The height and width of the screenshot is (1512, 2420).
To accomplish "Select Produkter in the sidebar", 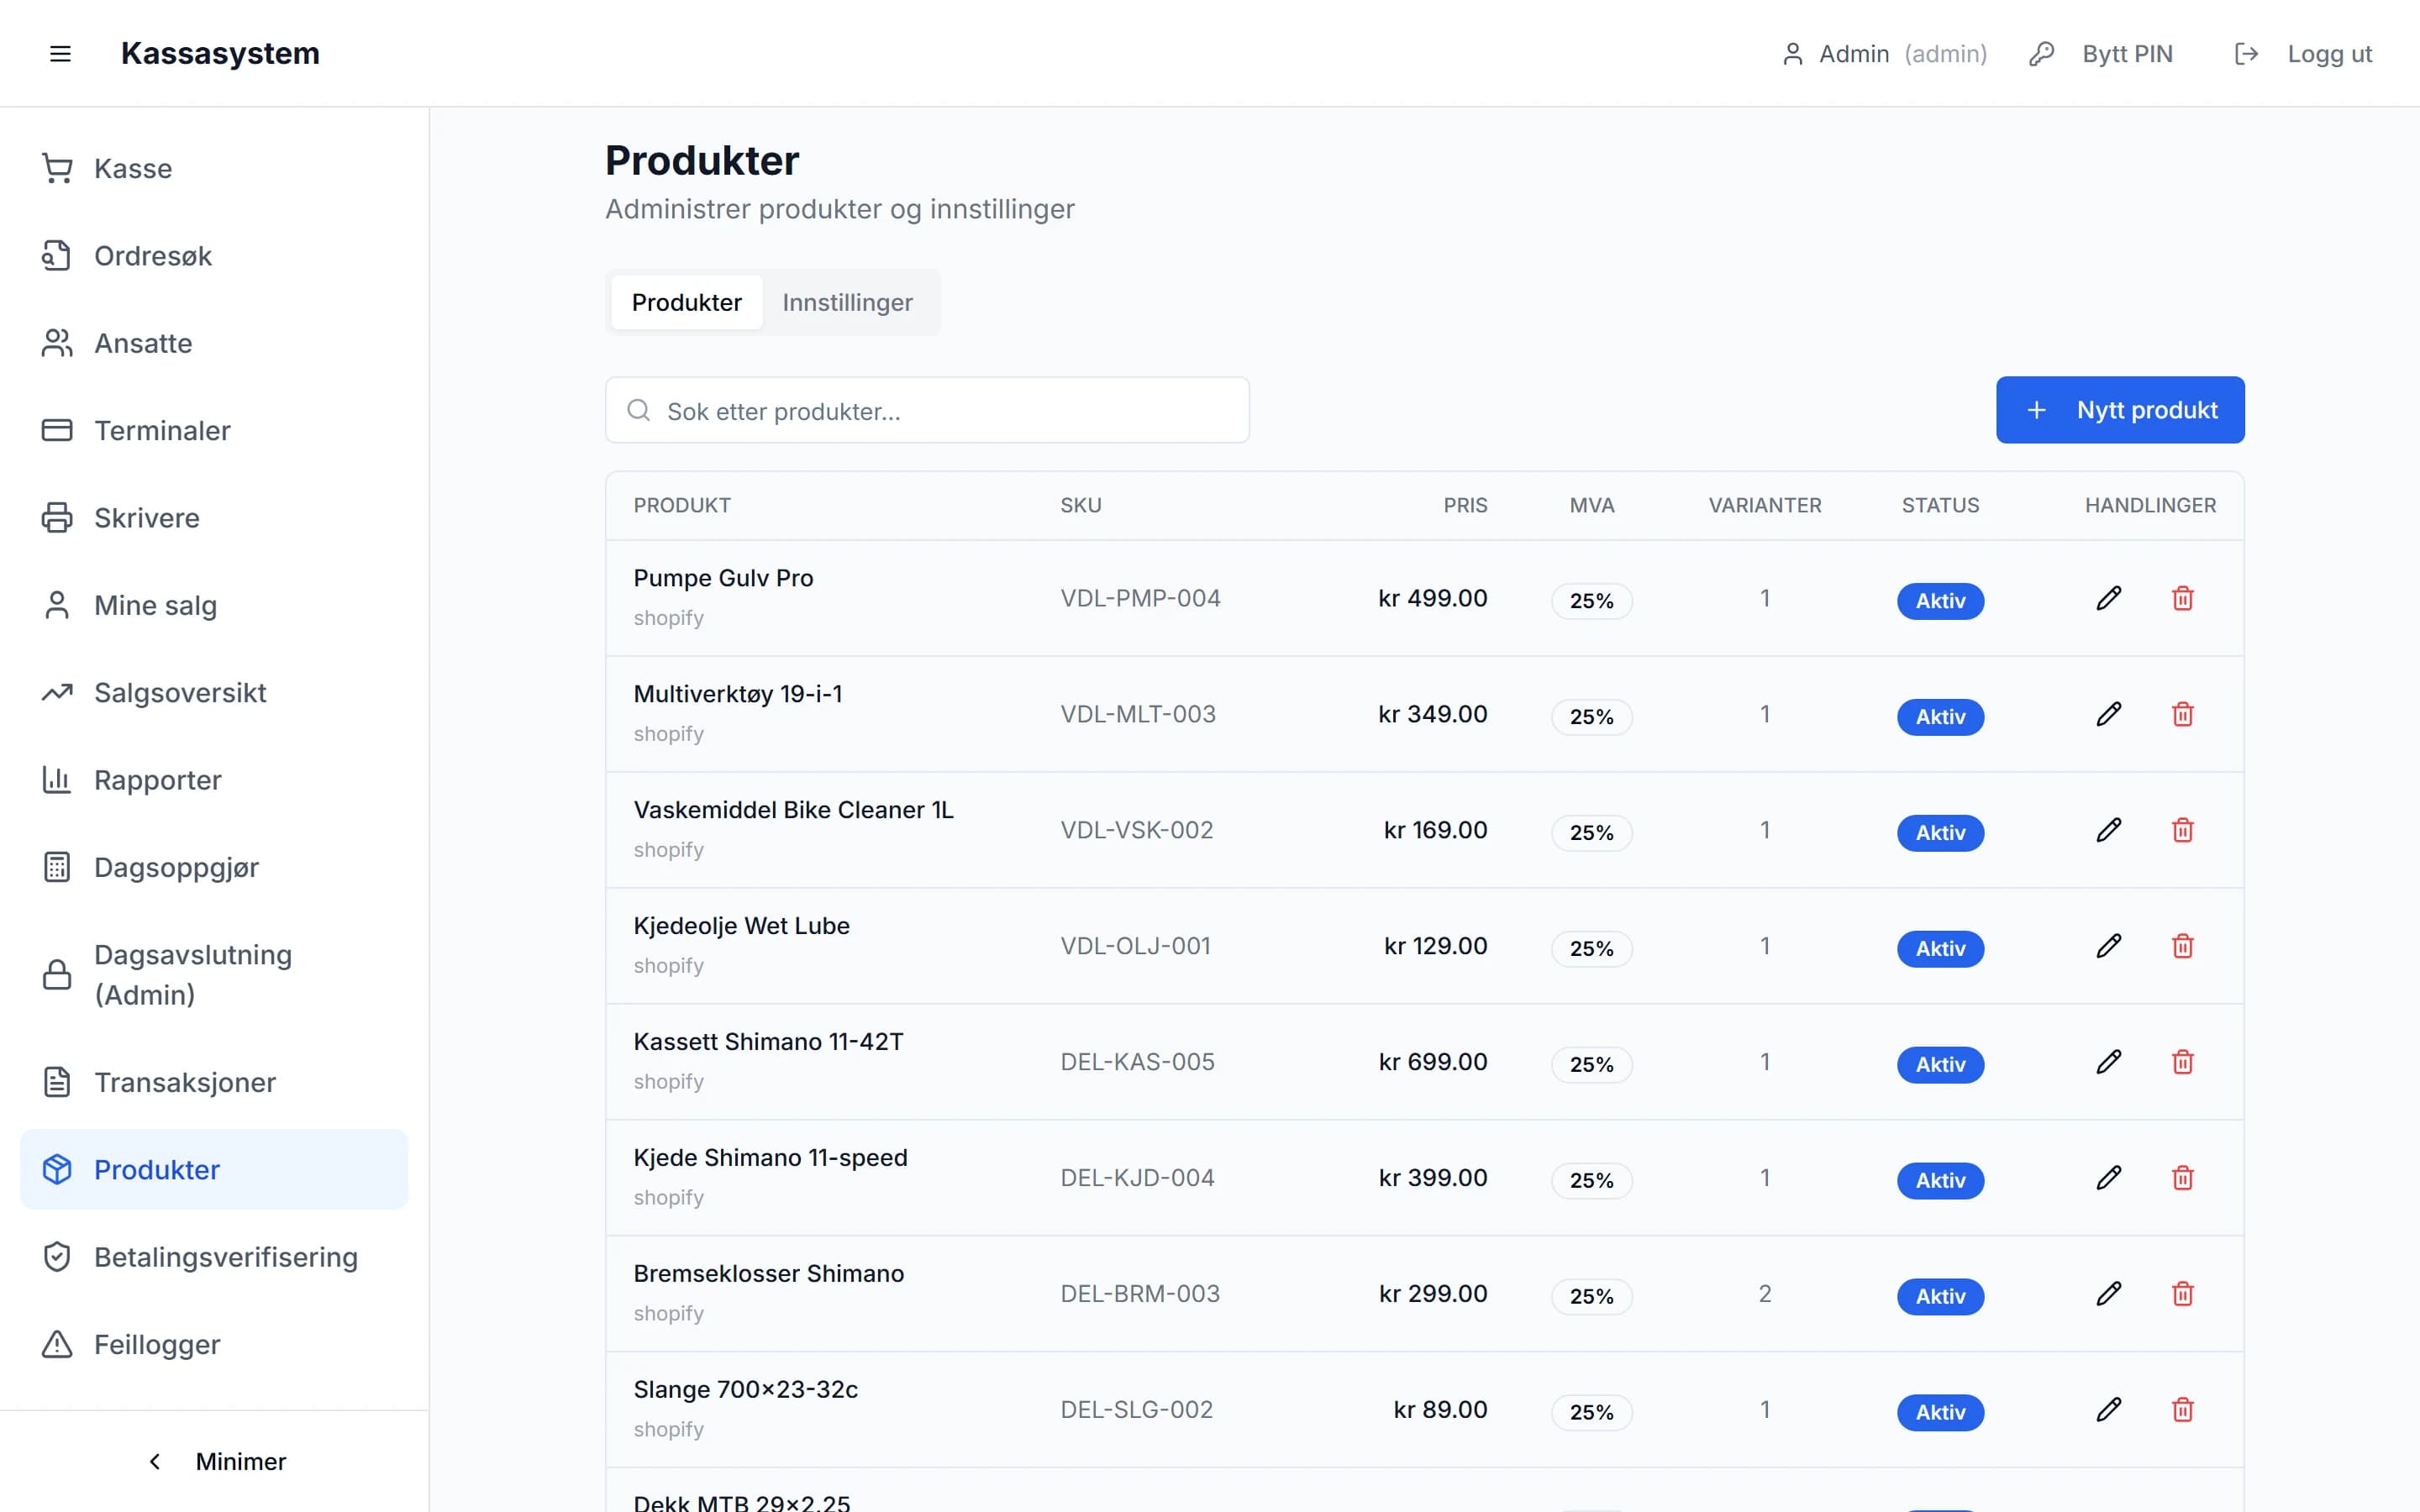I will tap(214, 1170).
